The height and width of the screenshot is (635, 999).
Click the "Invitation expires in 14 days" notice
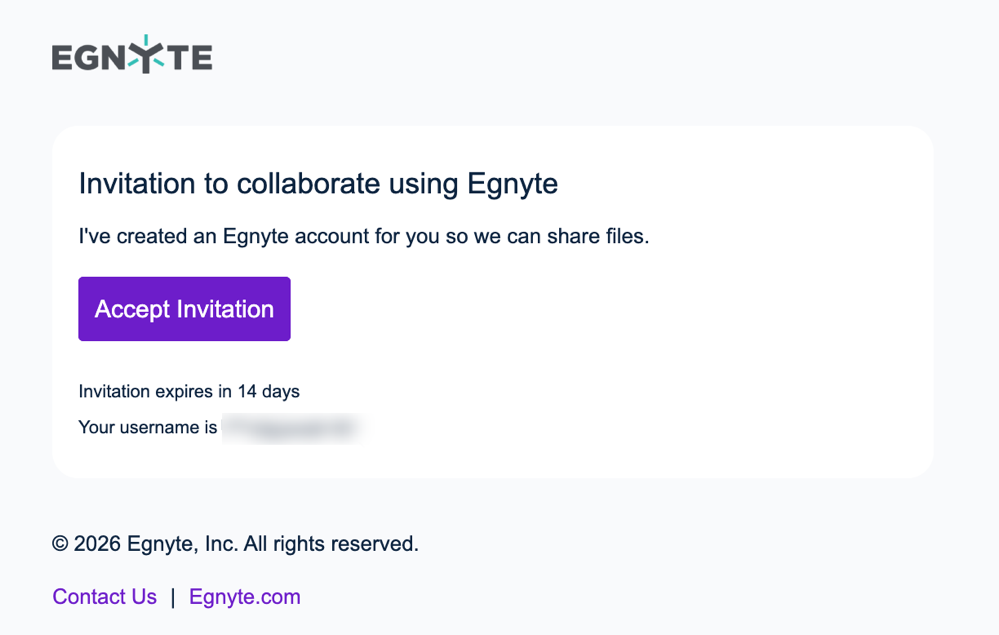189,391
